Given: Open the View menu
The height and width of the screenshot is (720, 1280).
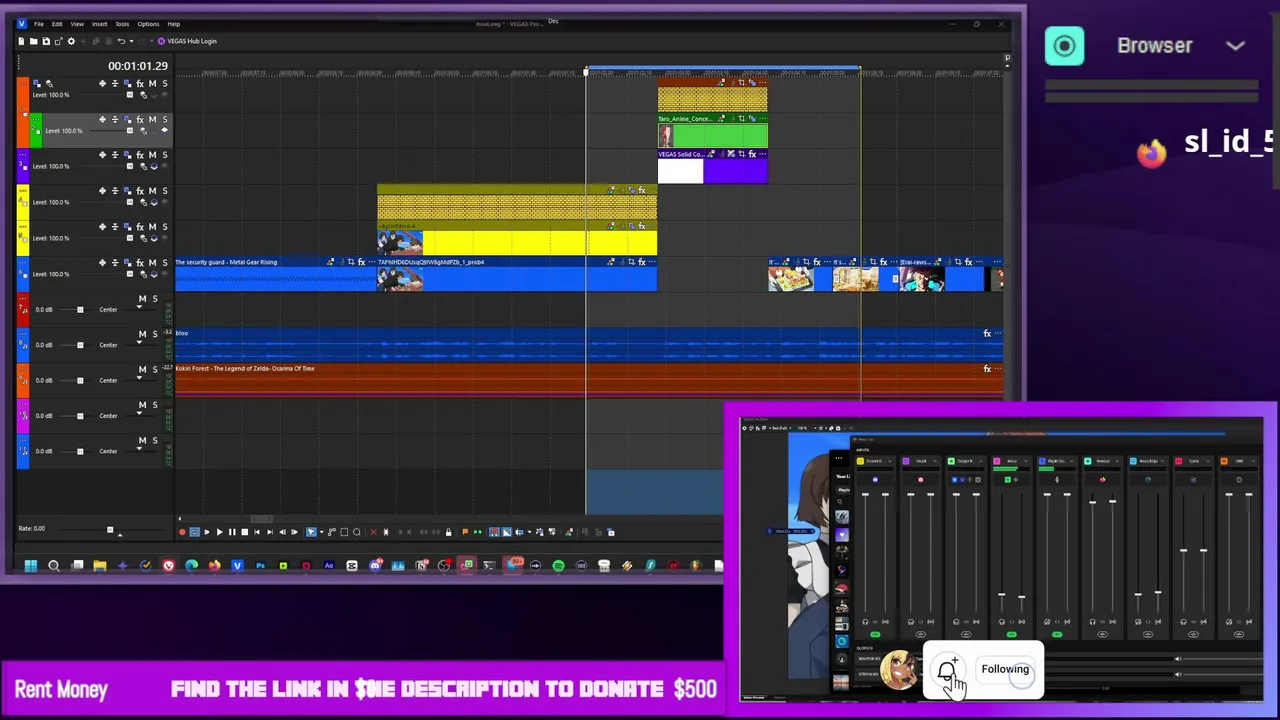Looking at the screenshot, I should click(77, 24).
